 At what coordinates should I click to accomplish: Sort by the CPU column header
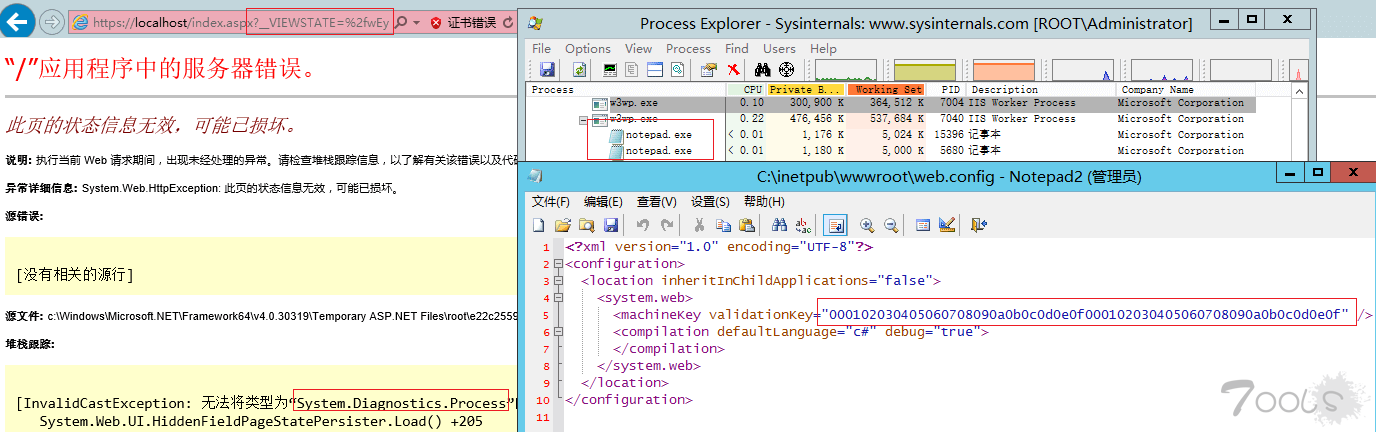[x=746, y=89]
